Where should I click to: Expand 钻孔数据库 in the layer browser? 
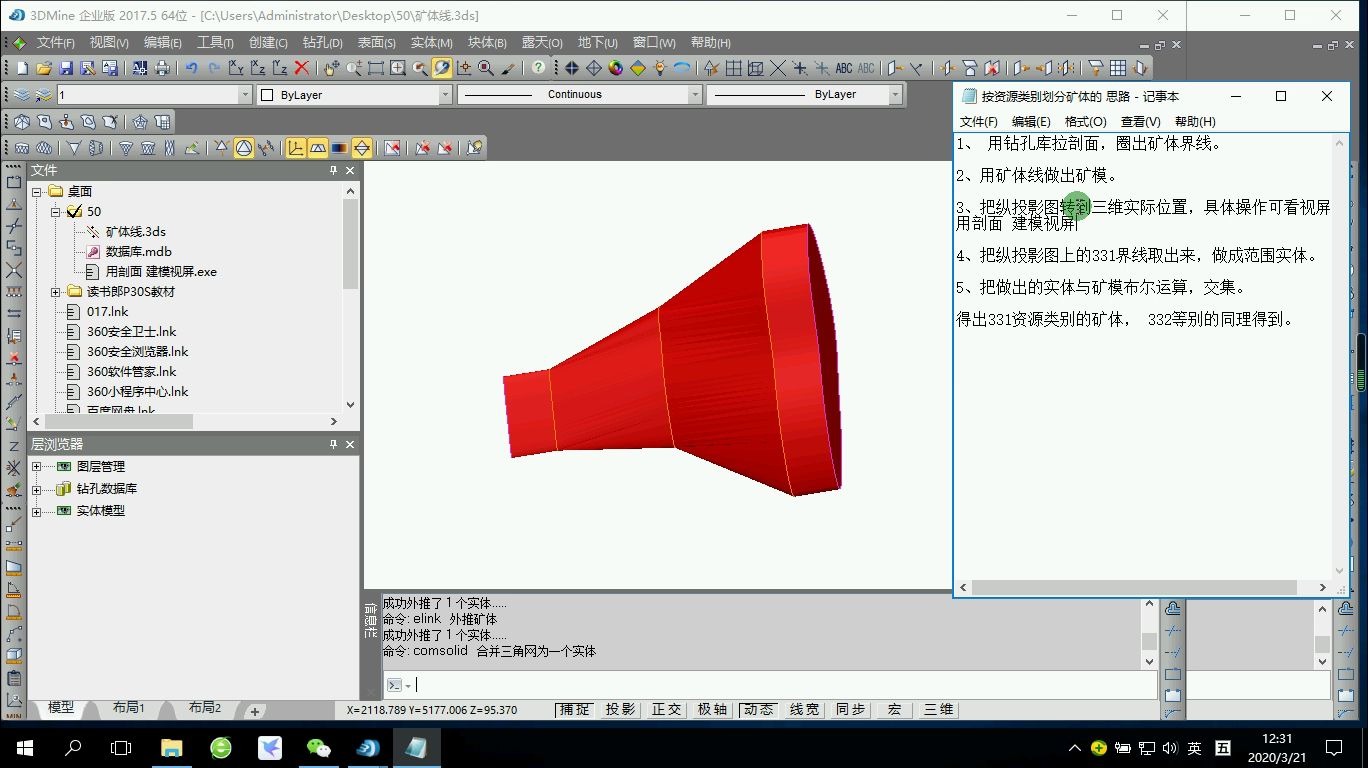[37, 488]
